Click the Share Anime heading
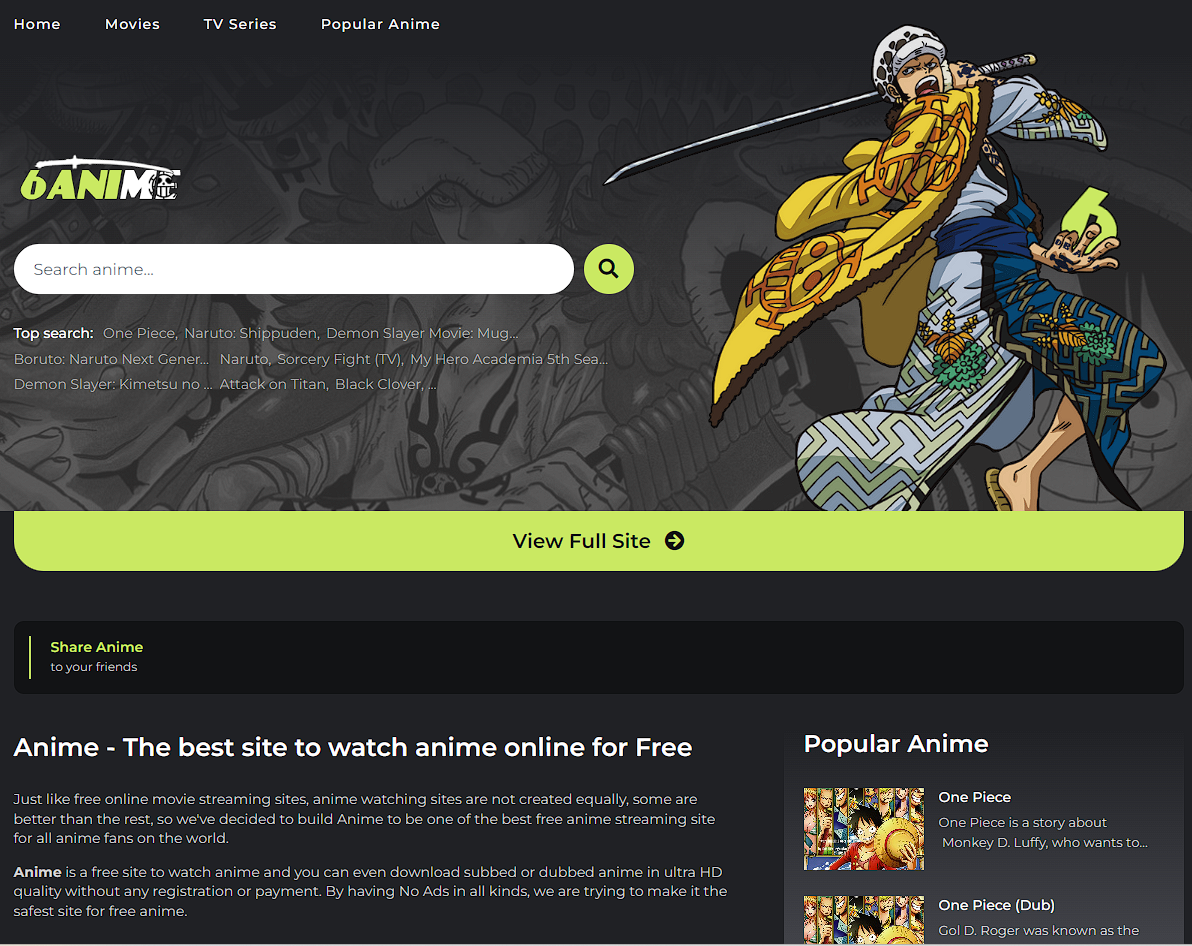Viewport: 1192px width, 946px height. tap(97, 647)
